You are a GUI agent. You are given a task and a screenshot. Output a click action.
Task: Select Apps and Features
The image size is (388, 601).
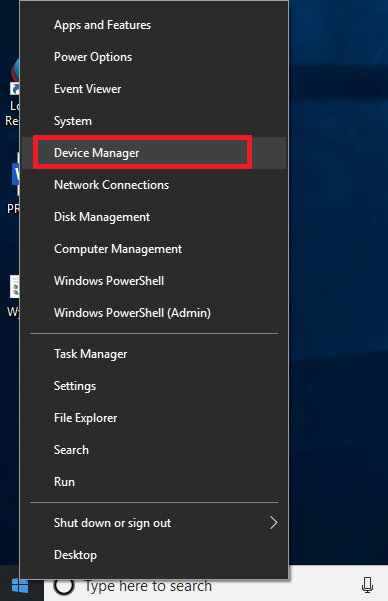(x=154, y=25)
